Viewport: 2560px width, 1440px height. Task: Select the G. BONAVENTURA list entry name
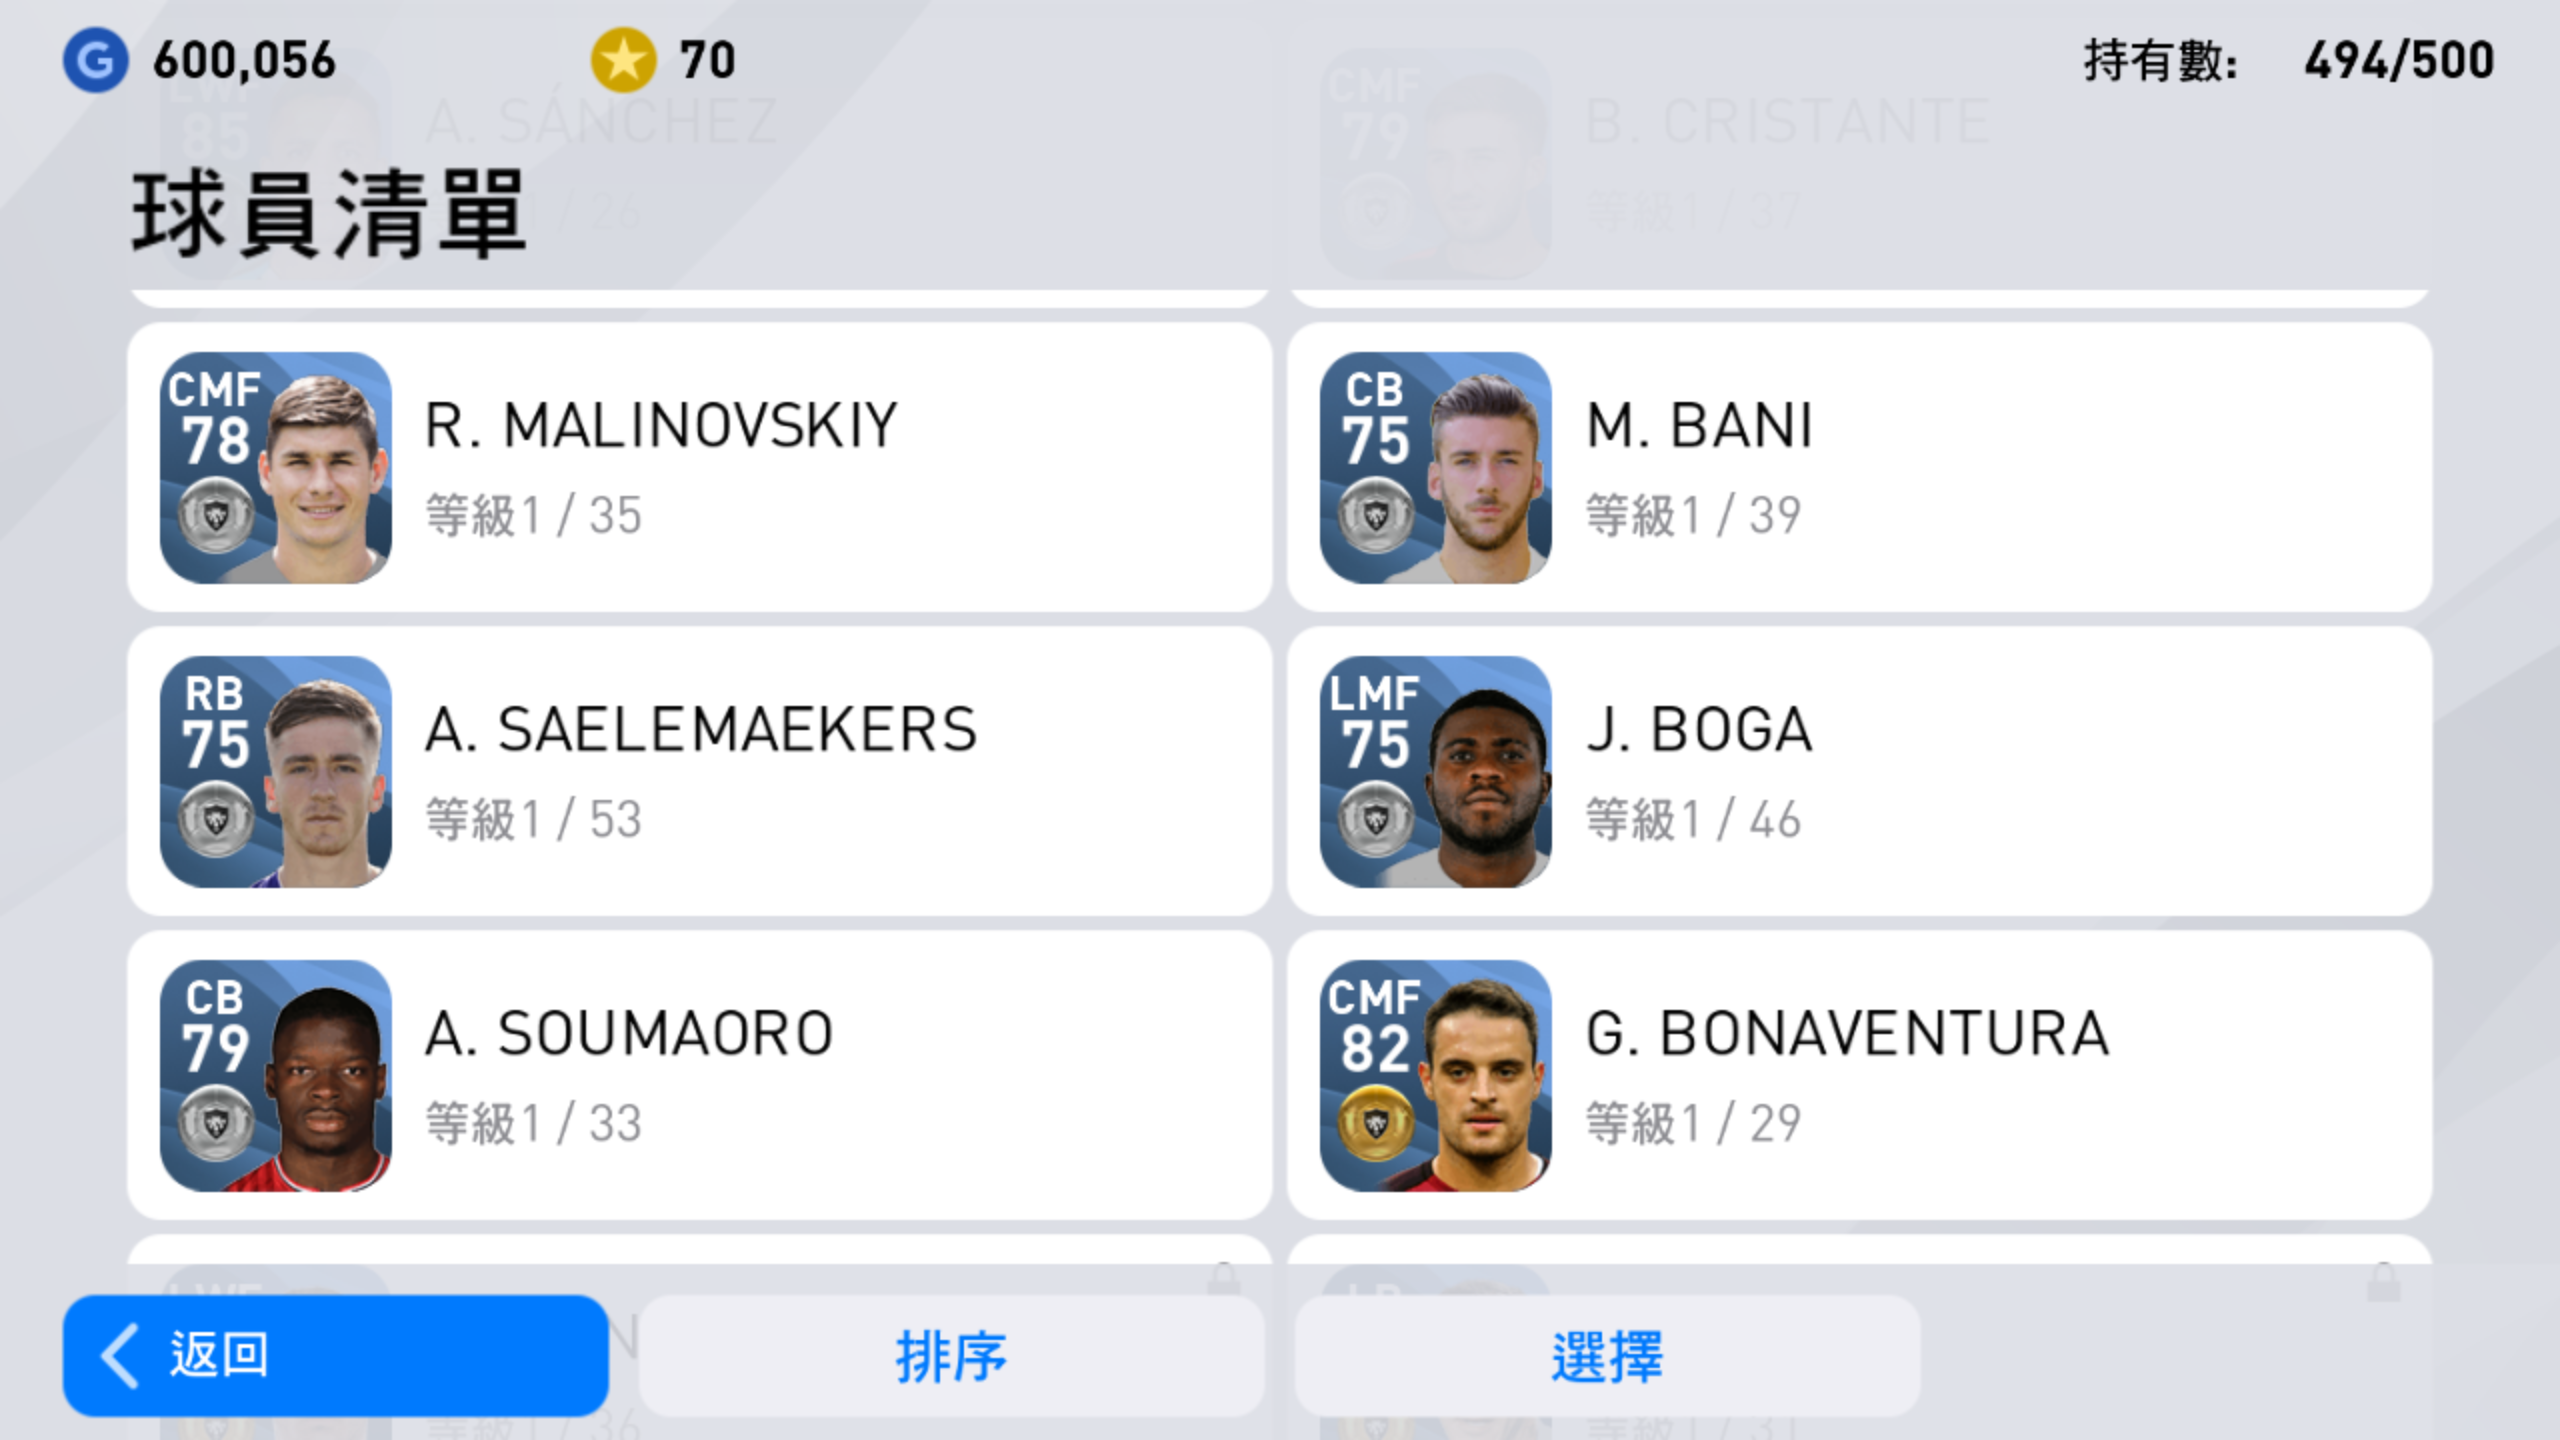point(1848,1034)
